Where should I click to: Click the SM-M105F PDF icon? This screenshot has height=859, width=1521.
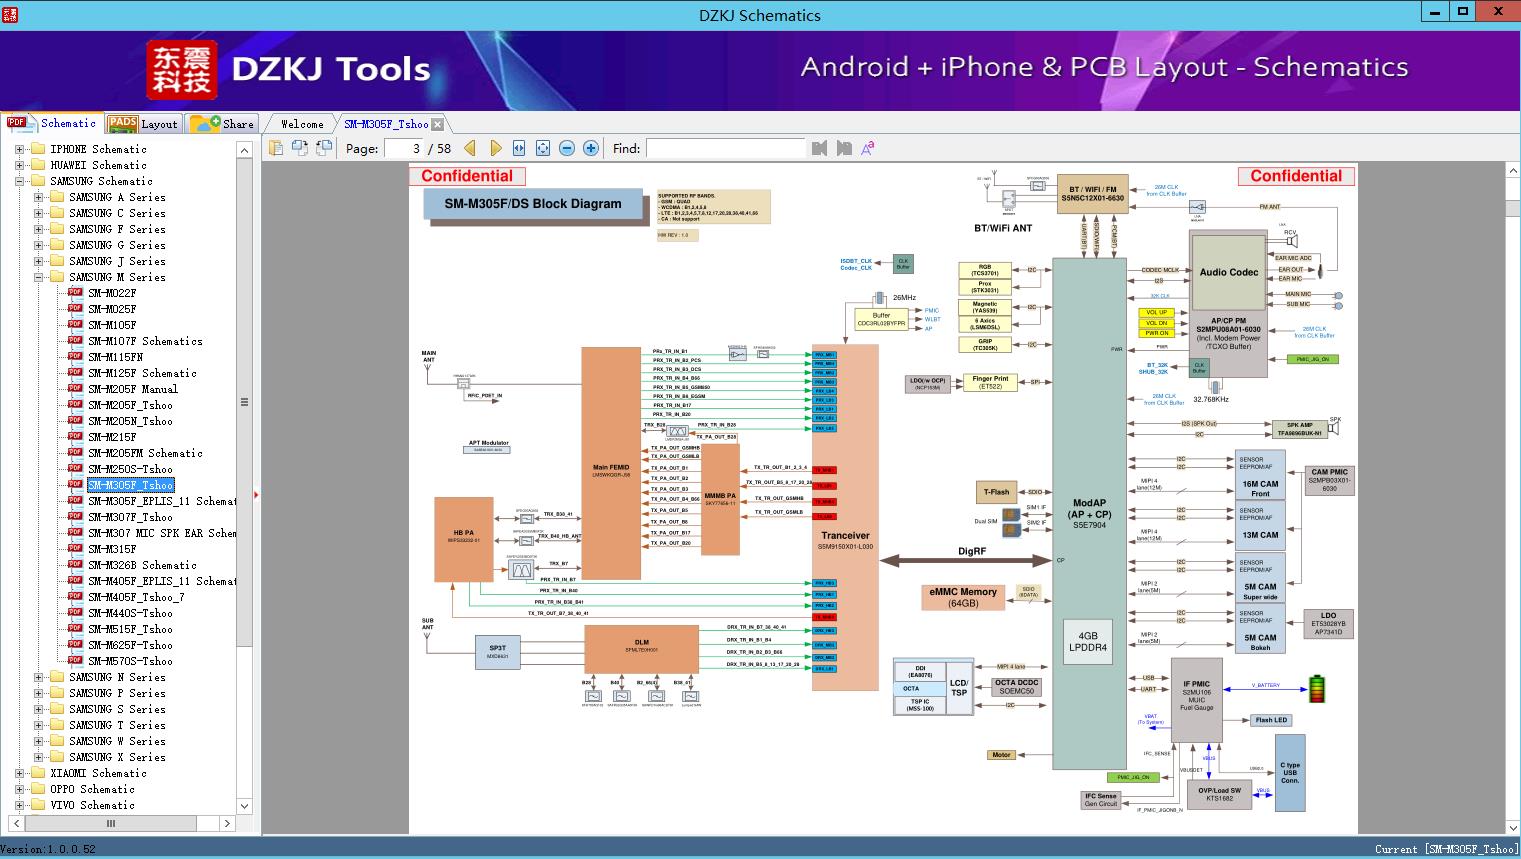pyautogui.click(x=75, y=325)
